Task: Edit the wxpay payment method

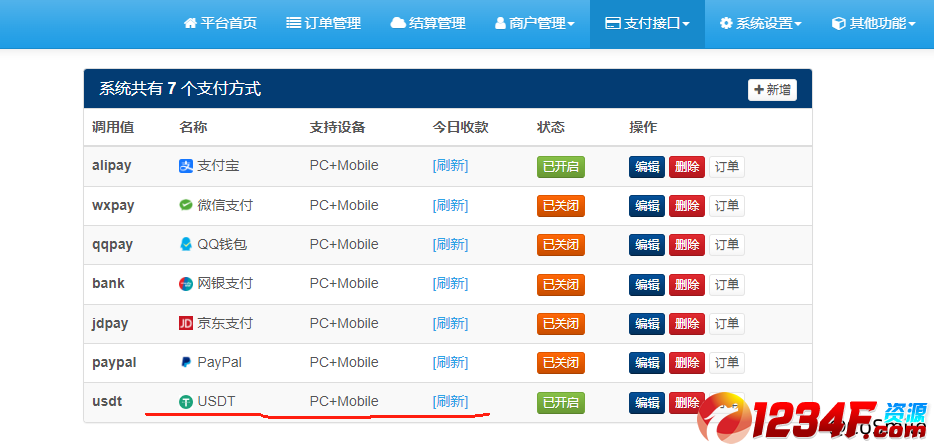Action: (x=647, y=206)
